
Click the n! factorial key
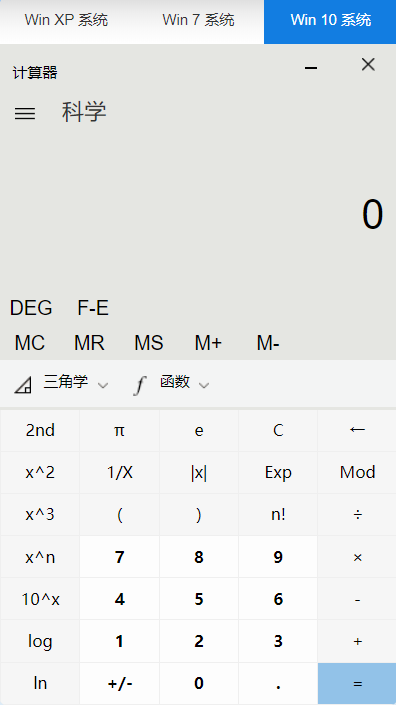(x=278, y=515)
